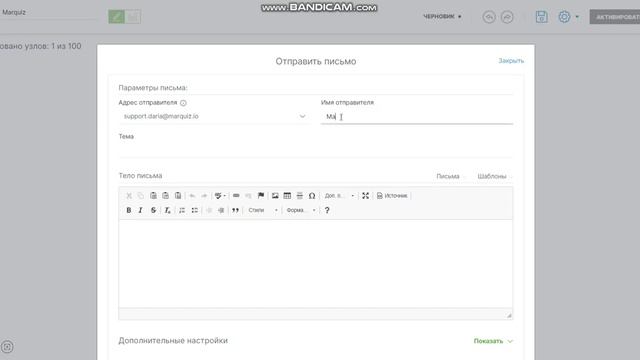The height and width of the screenshot is (360, 640).
Task: Insert special character with Omega icon
Action: tap(312, 196)
